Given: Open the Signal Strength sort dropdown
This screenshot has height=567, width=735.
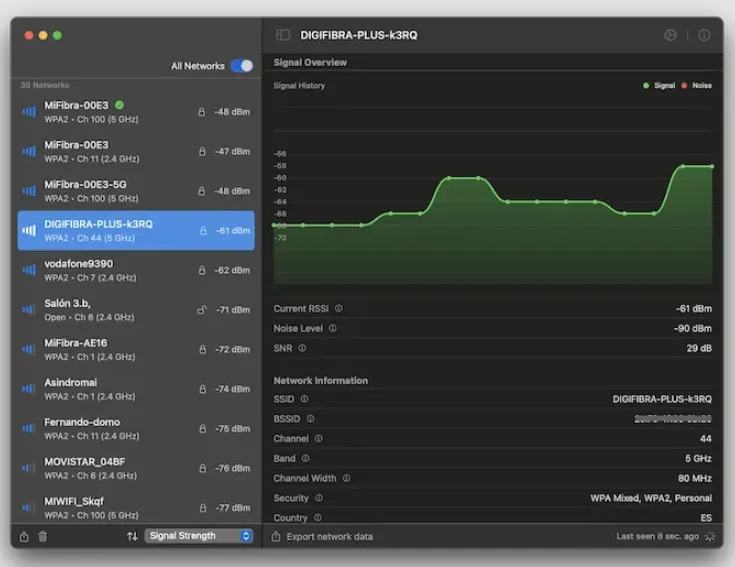Looking at the screenshot, I should [x=199, y=536].
